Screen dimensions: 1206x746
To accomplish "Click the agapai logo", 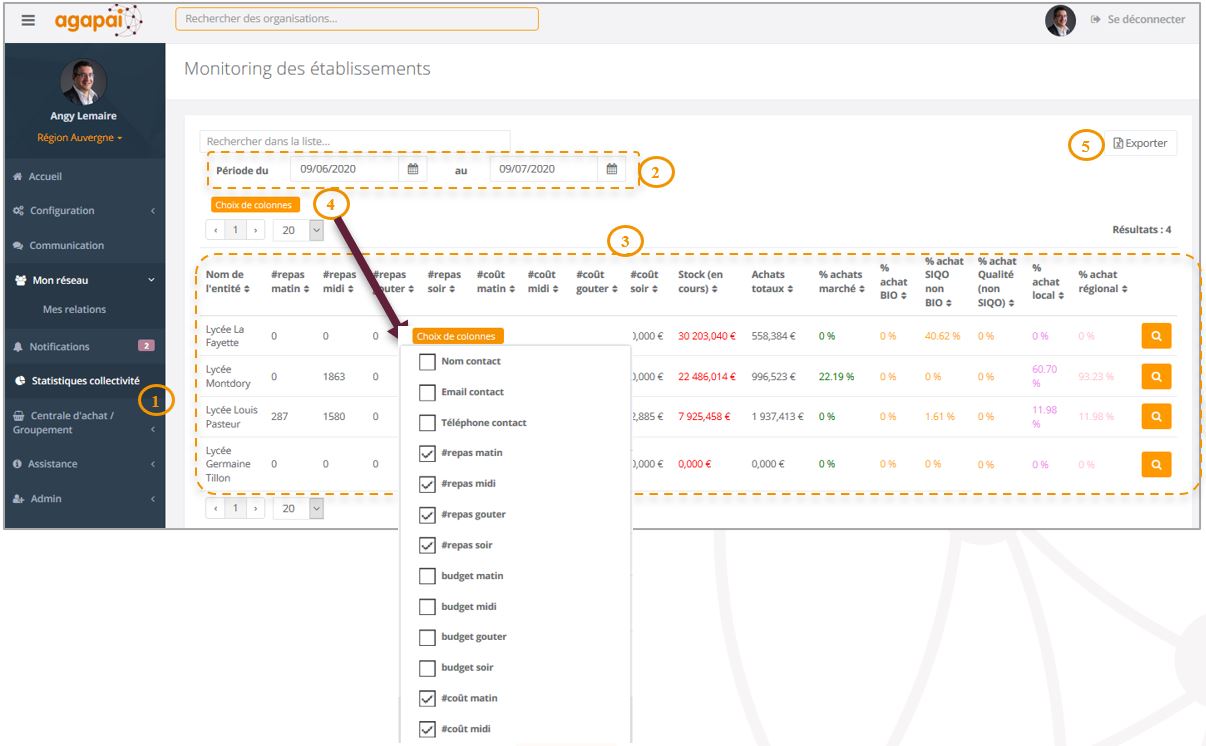I will 98,20.
